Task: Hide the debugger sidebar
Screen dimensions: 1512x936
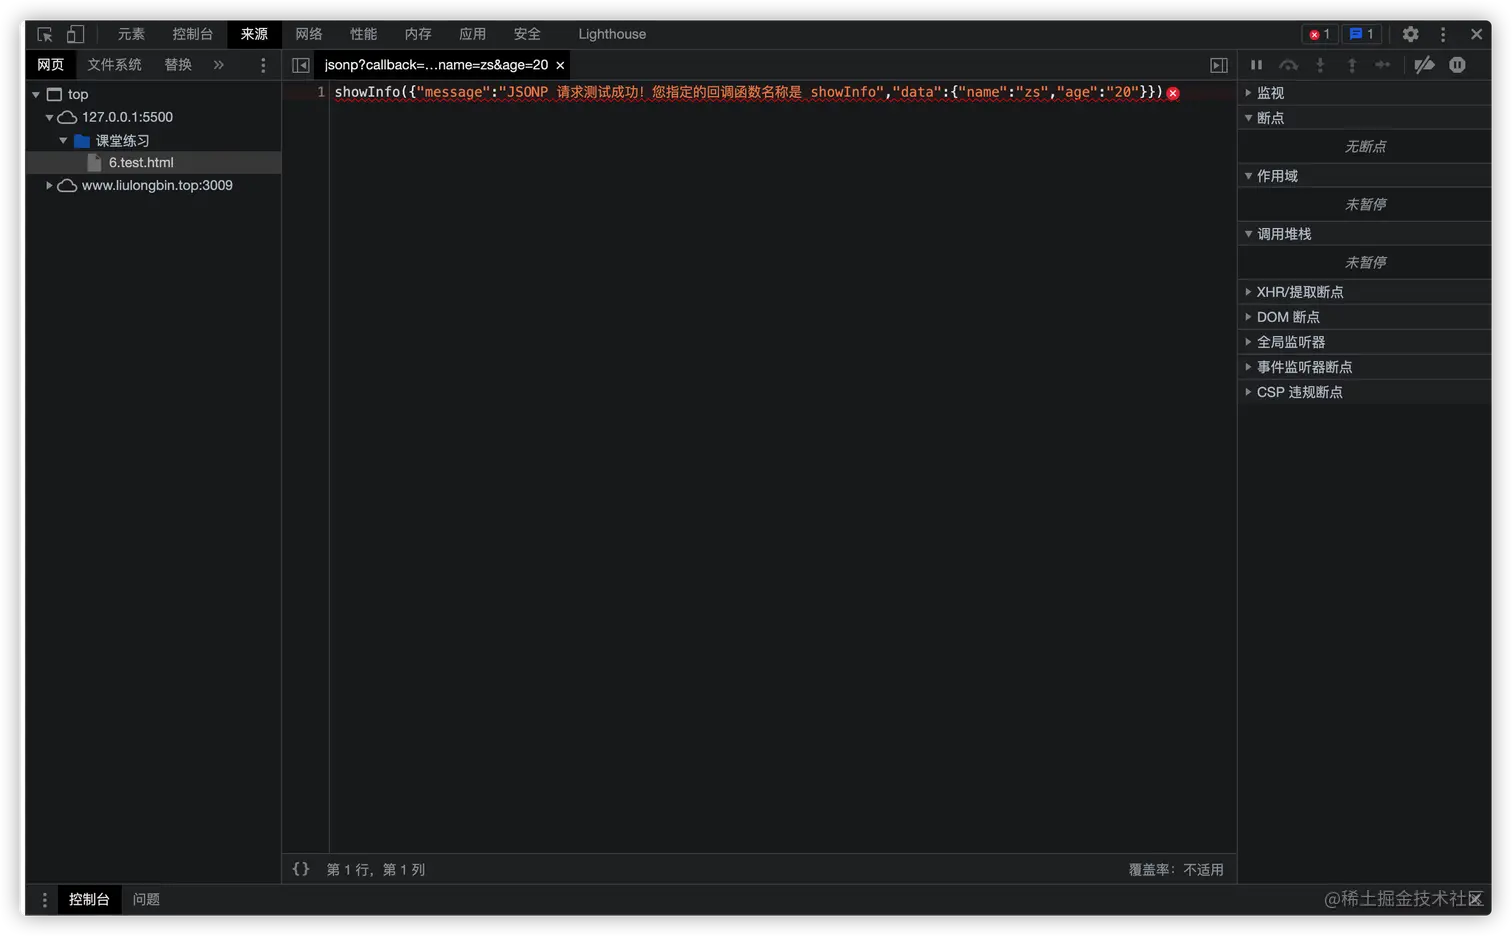Action: [1219, 65]
